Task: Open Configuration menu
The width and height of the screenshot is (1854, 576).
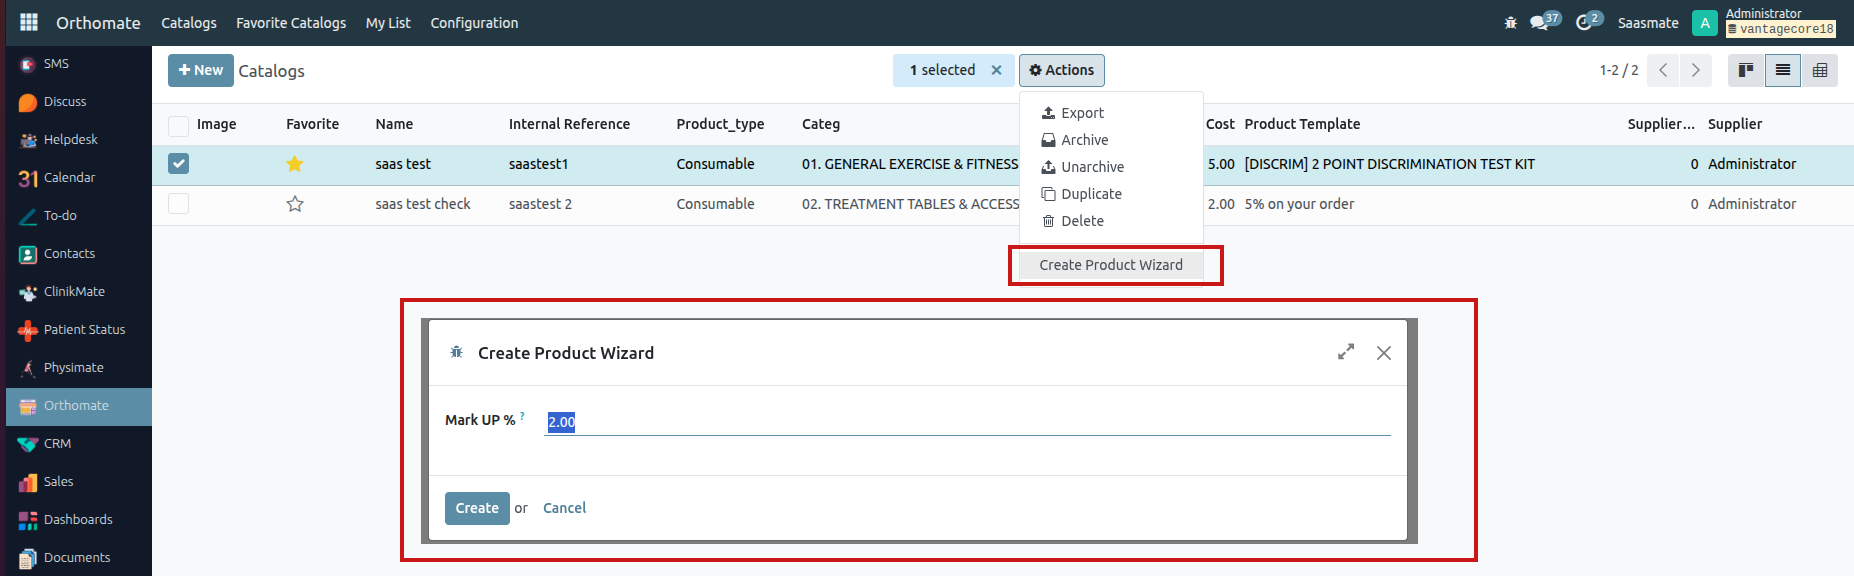Action: (474, 22)
